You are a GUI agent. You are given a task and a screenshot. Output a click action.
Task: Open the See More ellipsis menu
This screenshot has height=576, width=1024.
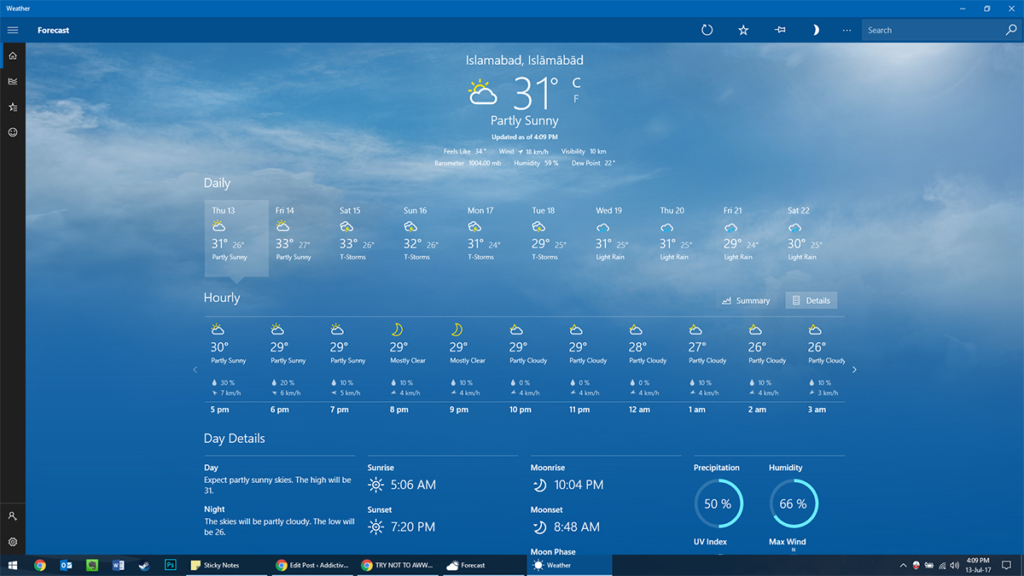click(846, 30)
